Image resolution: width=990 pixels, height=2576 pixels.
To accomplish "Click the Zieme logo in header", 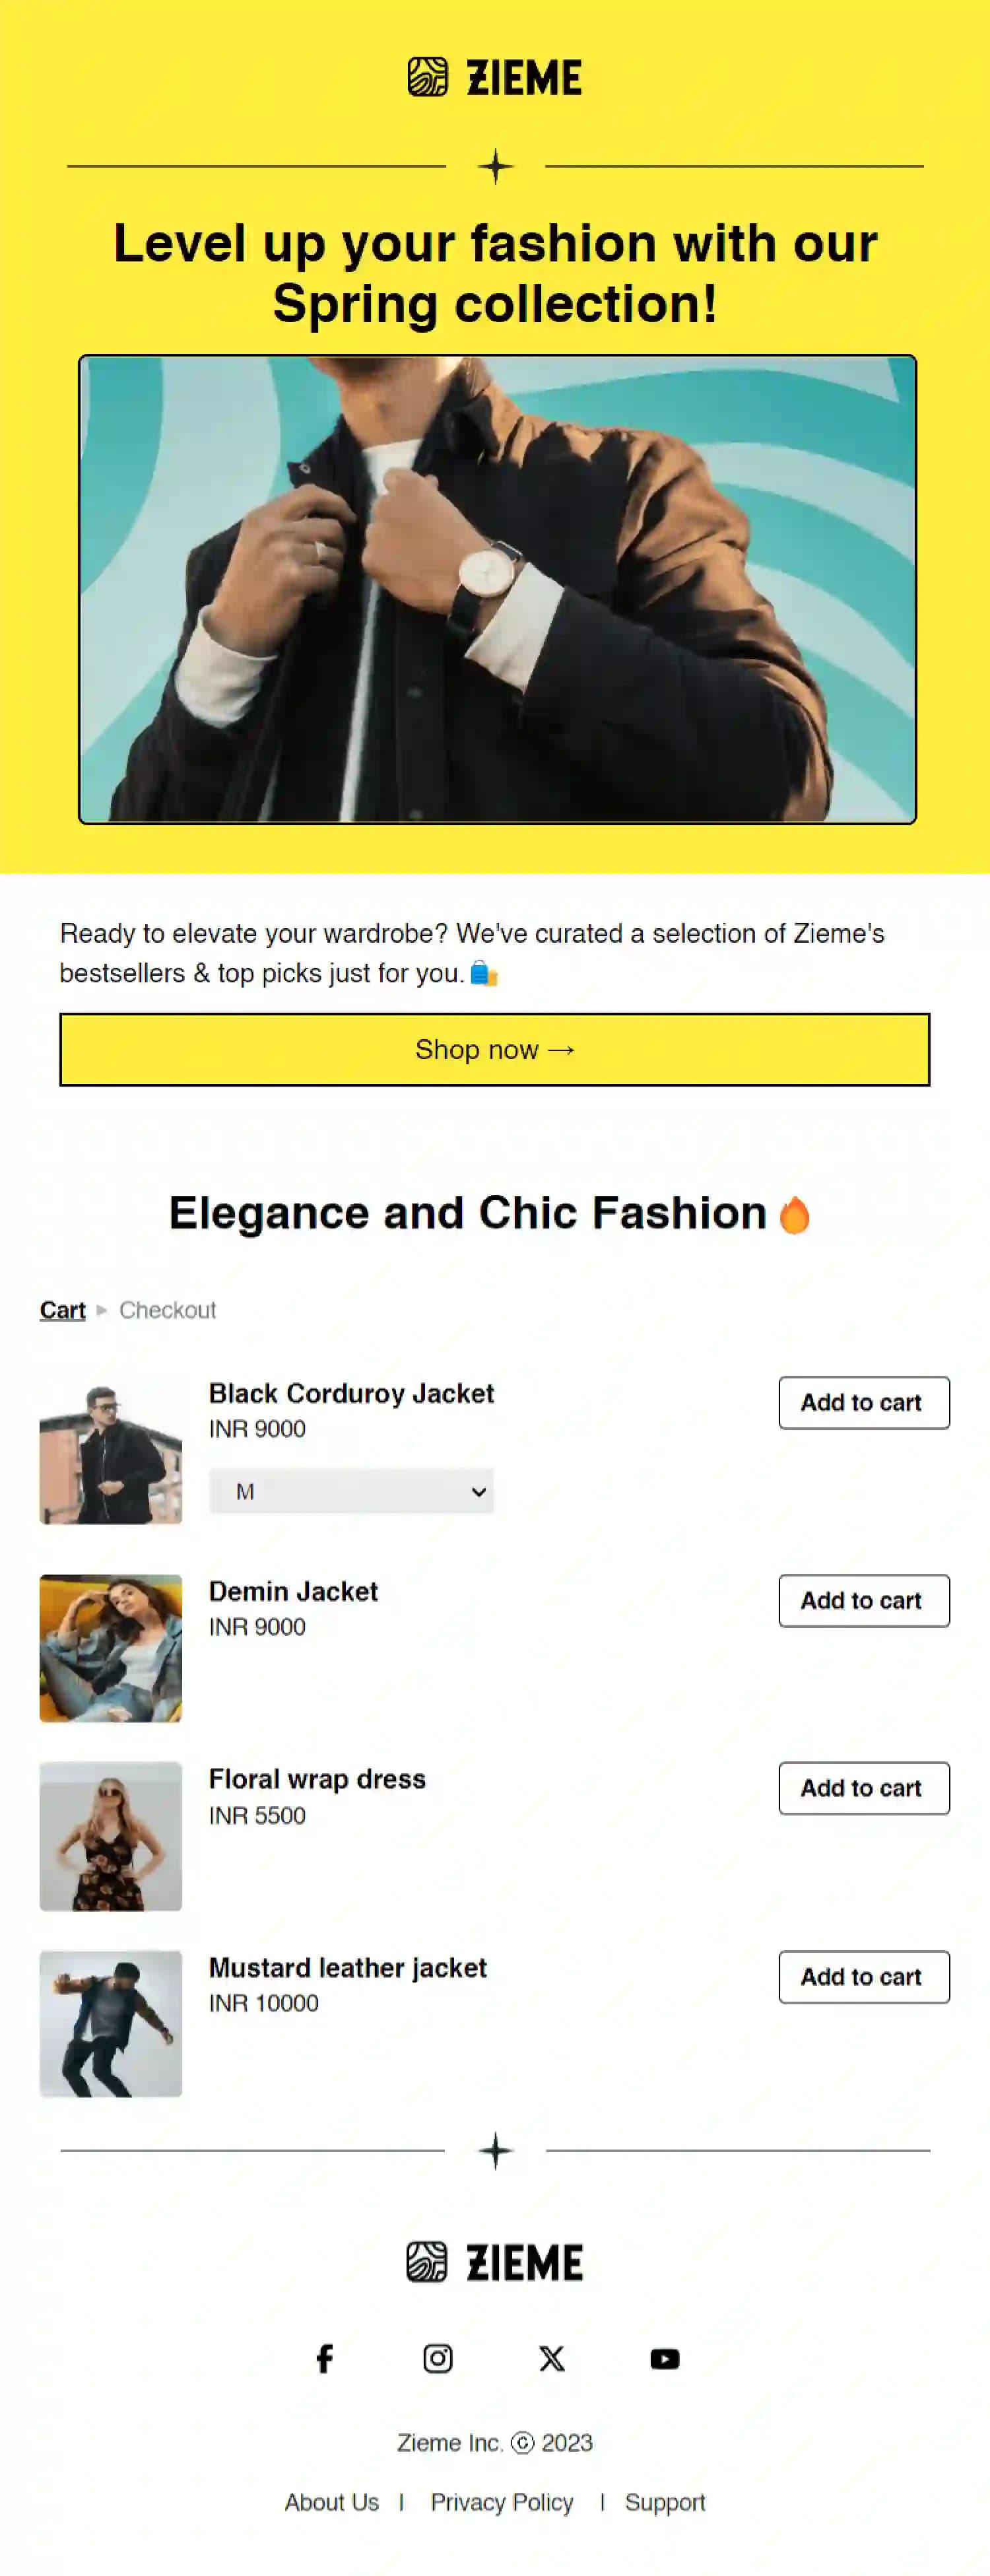I will [x=495, y=78].
